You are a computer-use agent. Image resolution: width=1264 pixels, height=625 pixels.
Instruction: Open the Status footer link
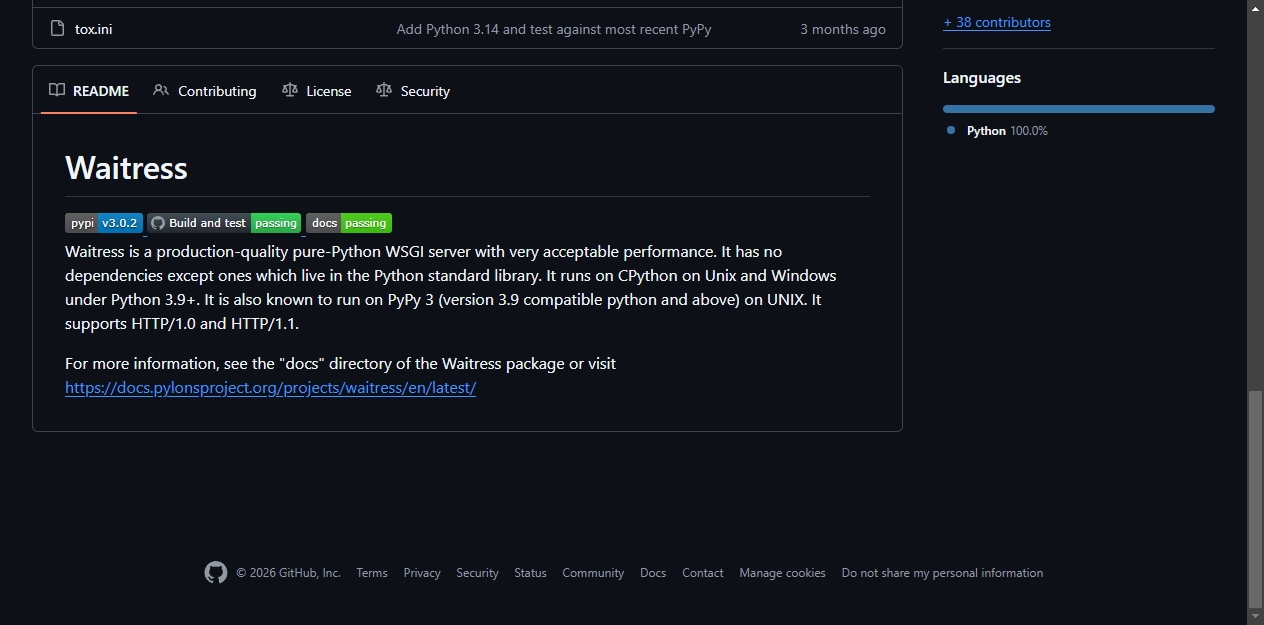click(x=530, y=573)
